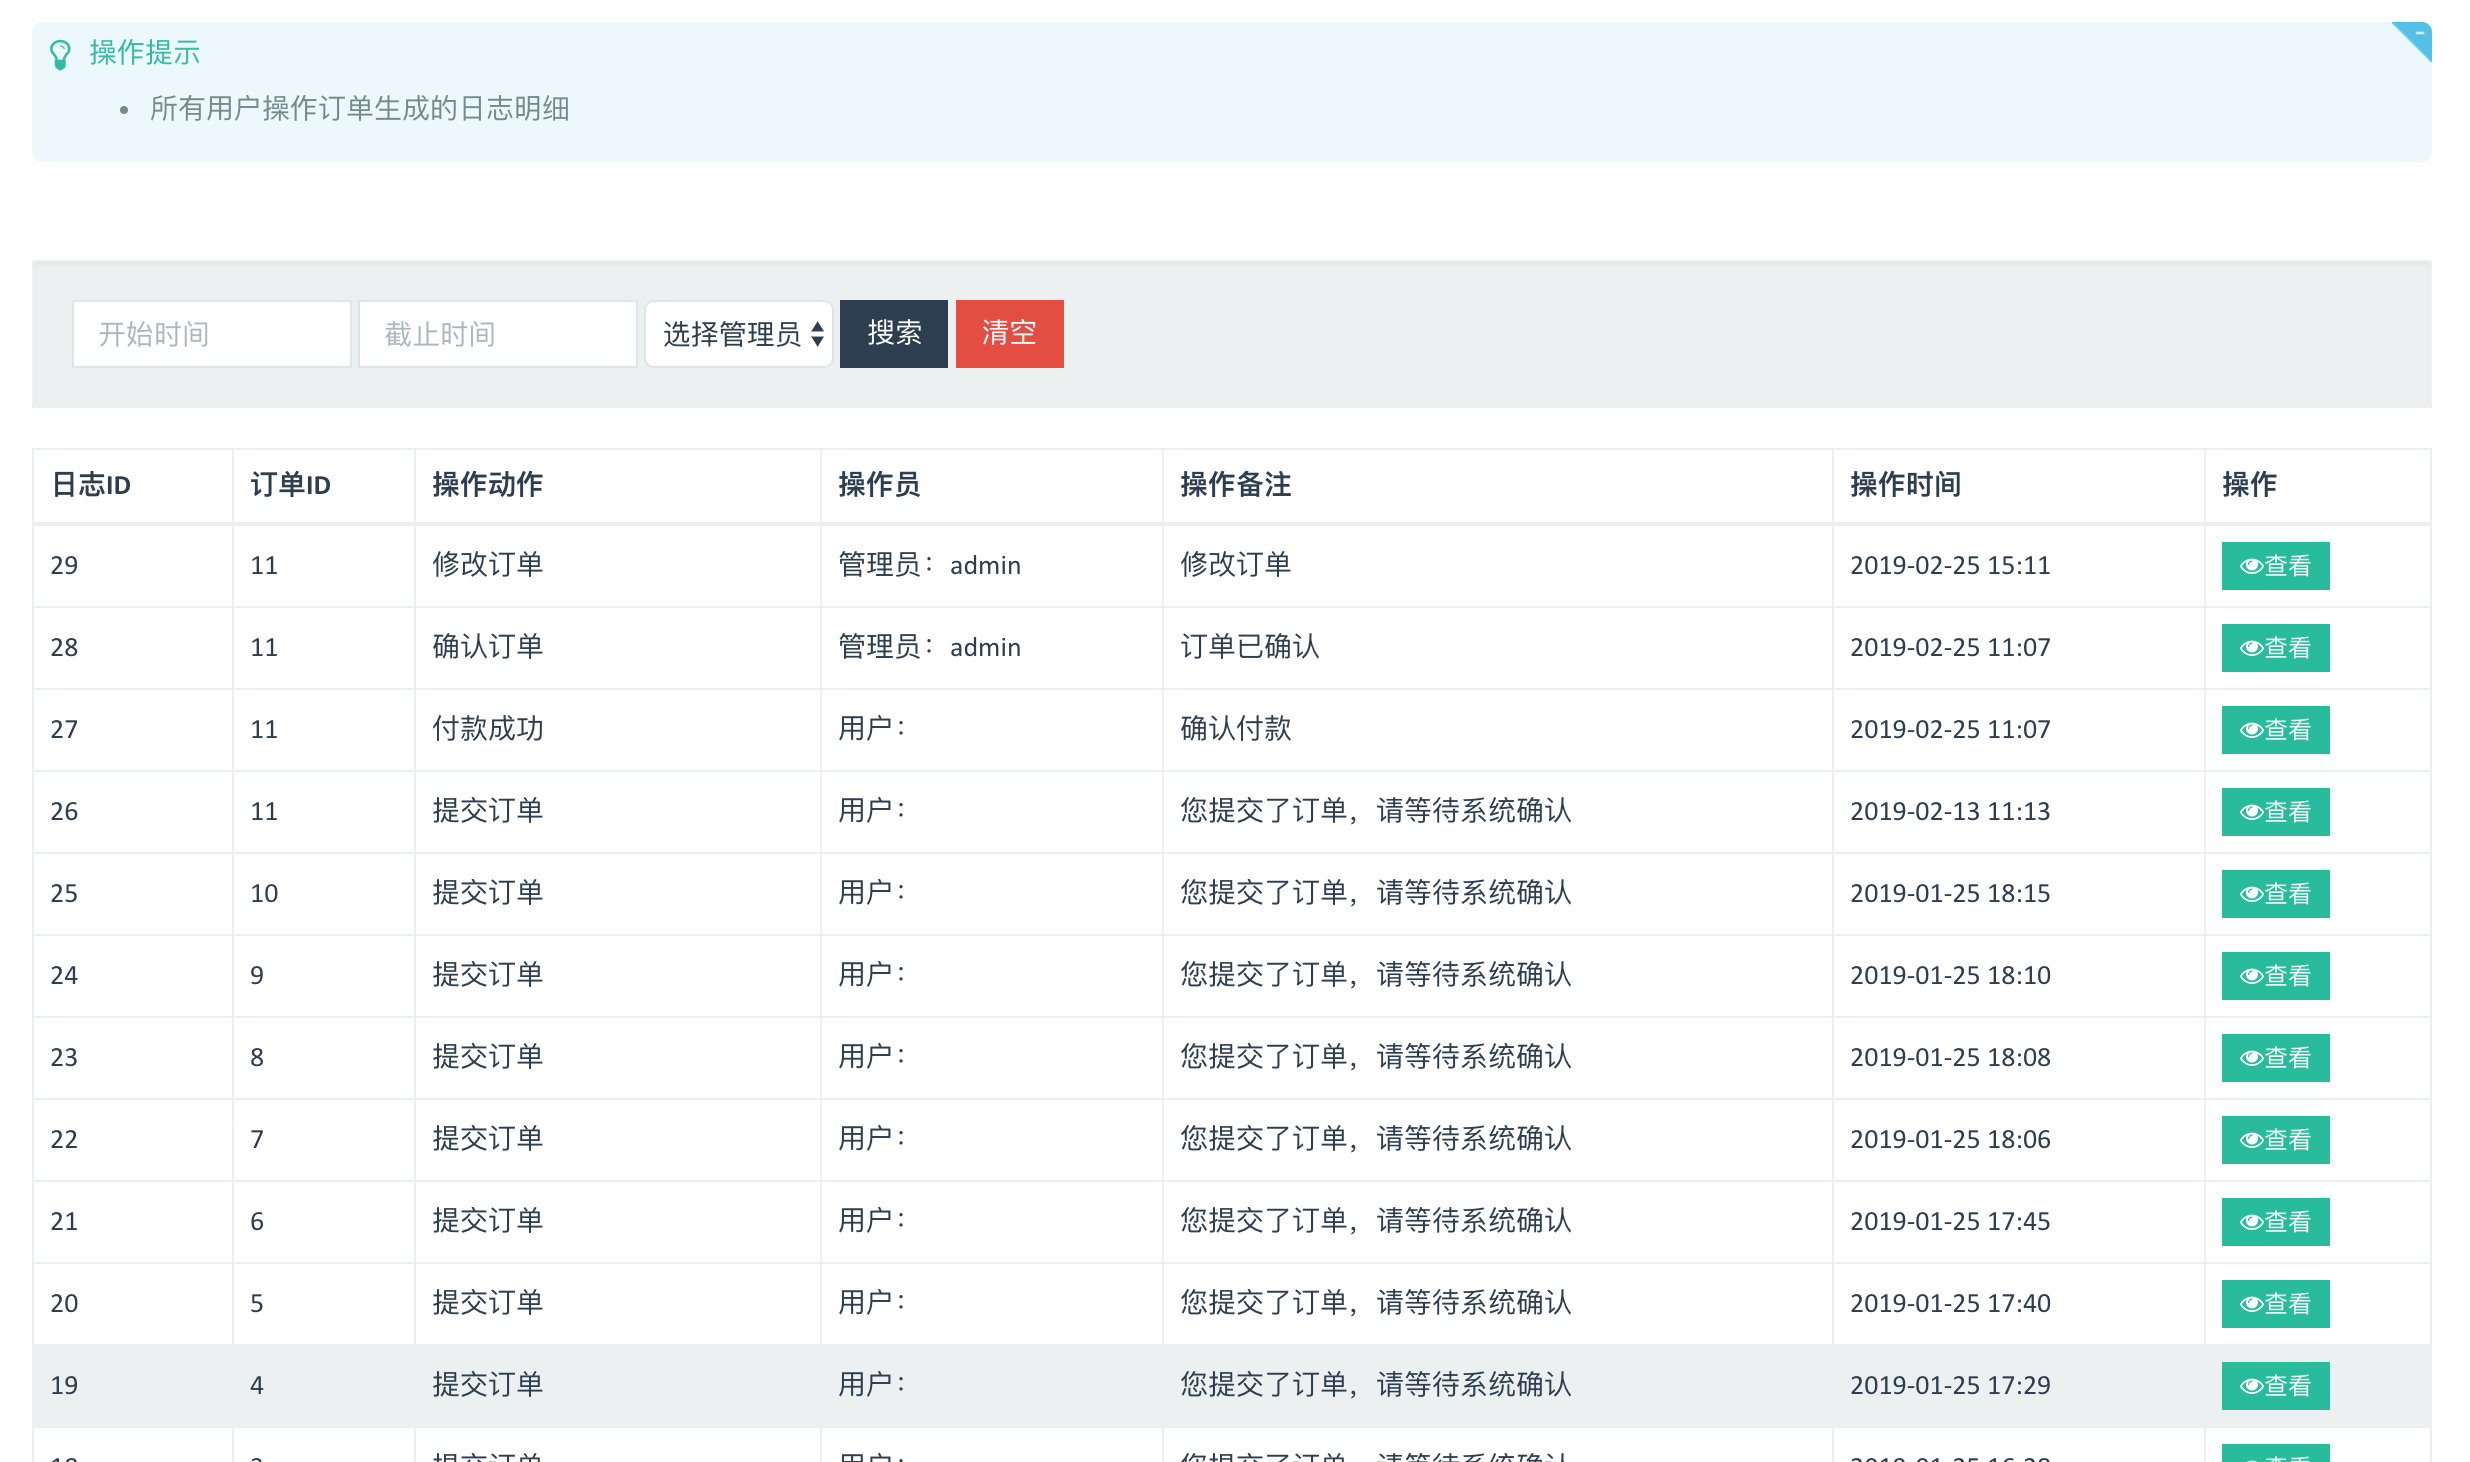Open 查看 in highlighted row 19
Image resolution: width=2470 pixels, height=1462 pixels.
point(2274,1386)
